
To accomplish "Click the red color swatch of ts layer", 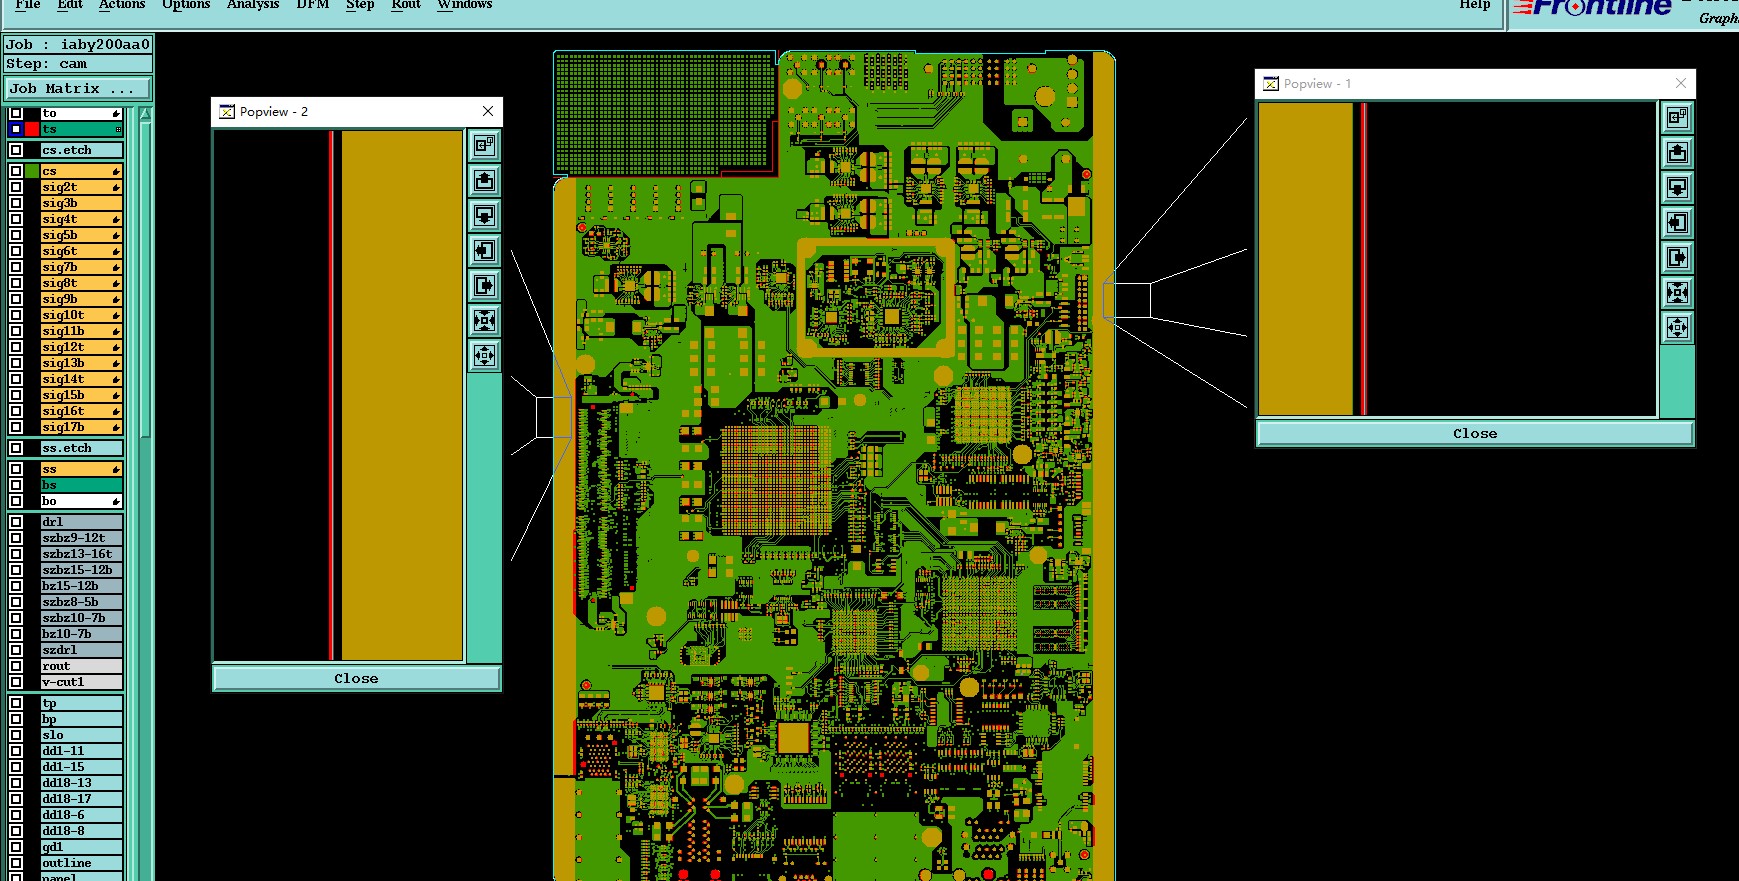I will point(32,129).
